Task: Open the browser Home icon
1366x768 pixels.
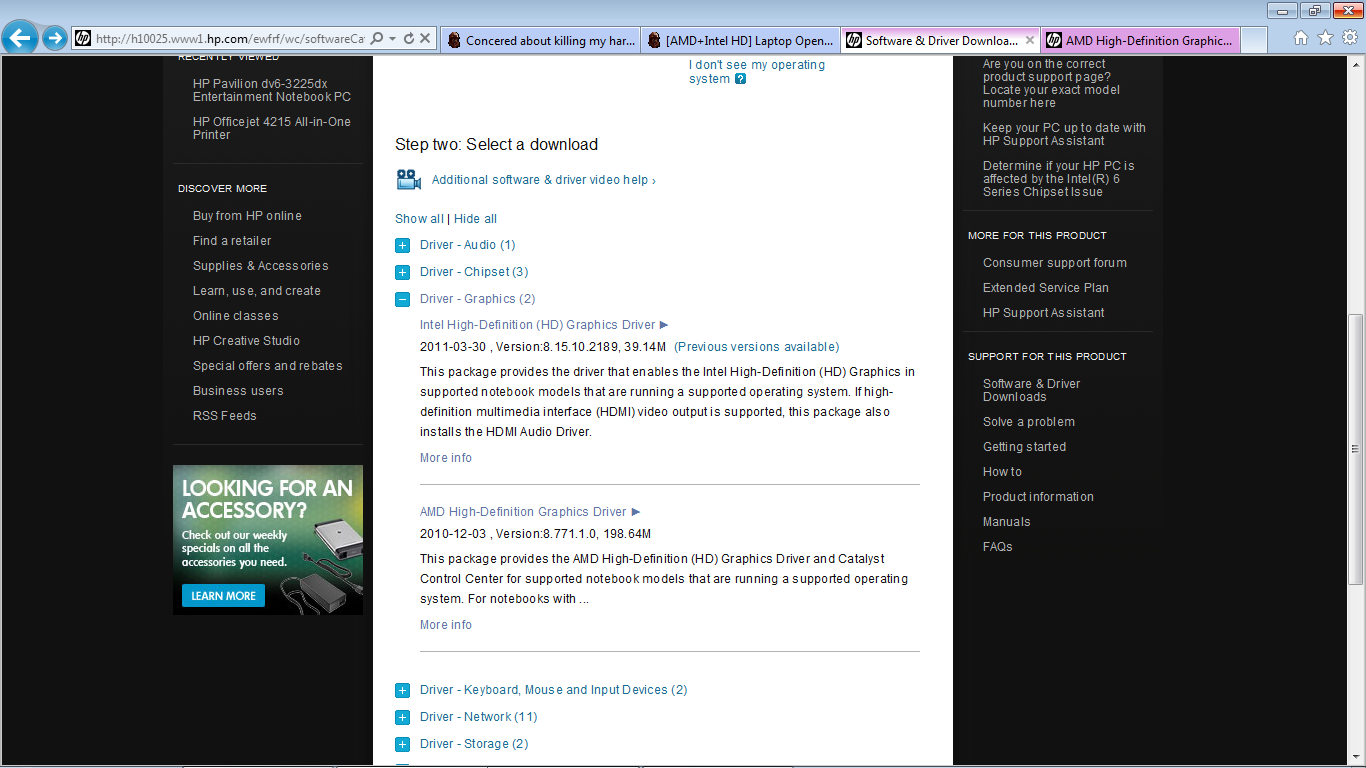Action: (x=1301, y=38)
